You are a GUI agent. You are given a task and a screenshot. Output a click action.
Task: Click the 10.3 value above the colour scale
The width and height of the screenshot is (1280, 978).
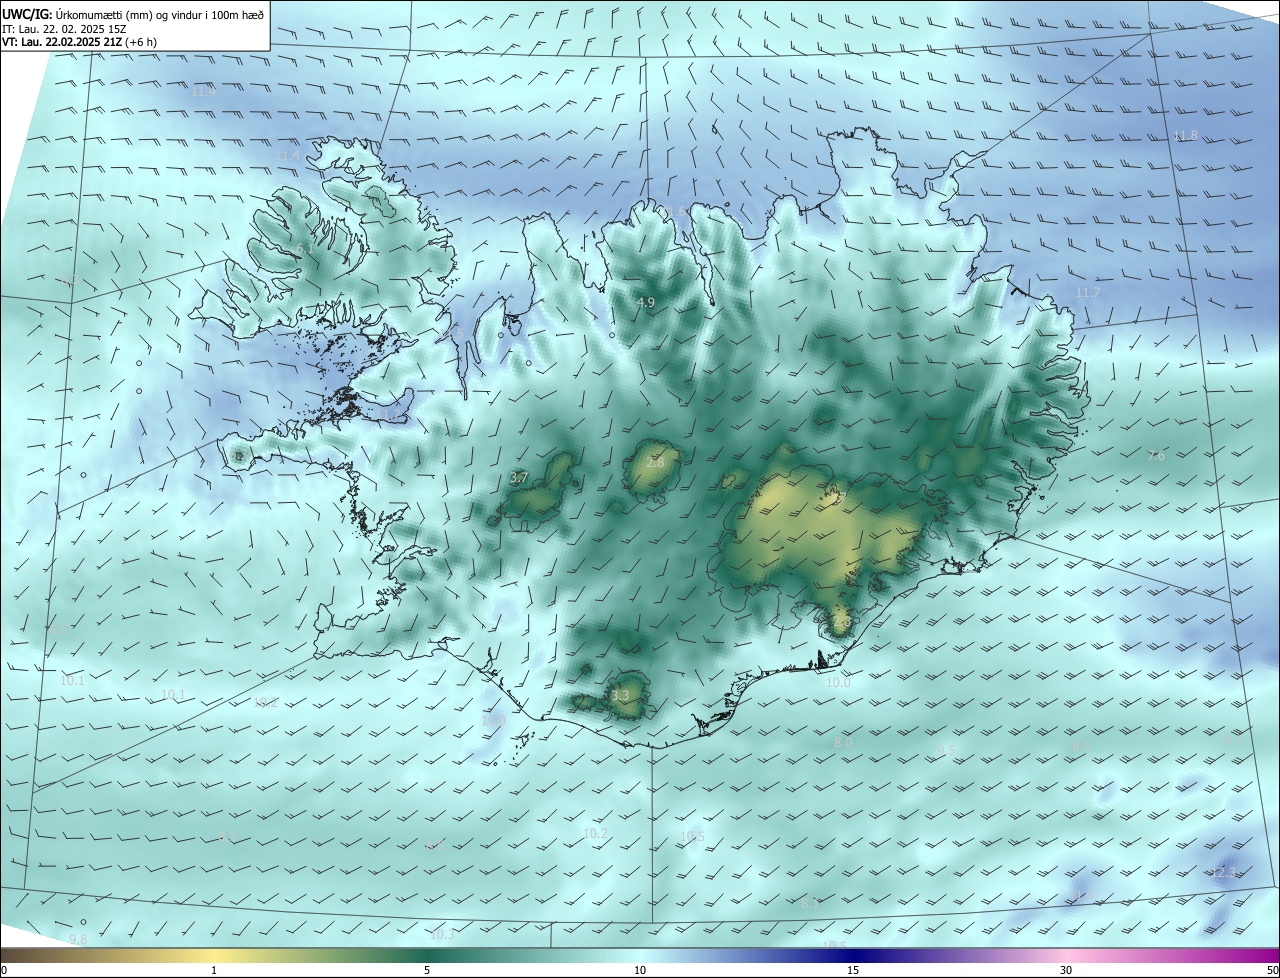[x=442, y=935]
